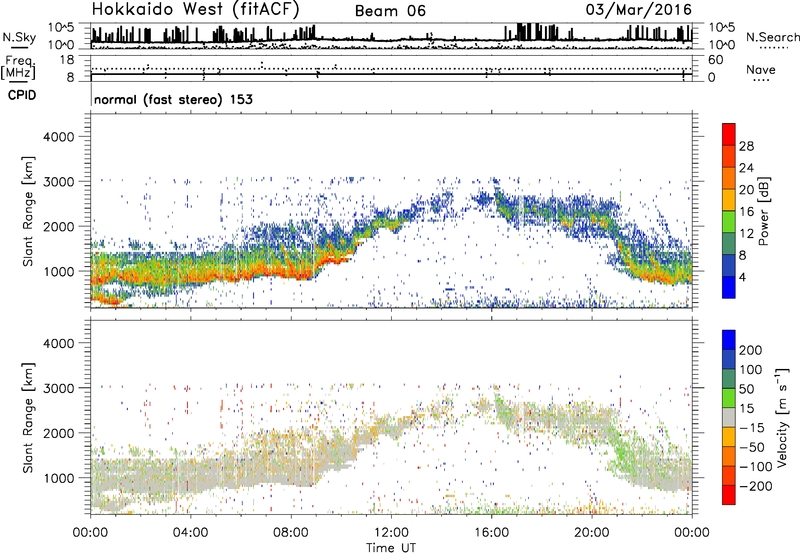Click the "Velocity [m s-1]" colorbar label
This screenshot has height=554, width=800.
[x=781, y=417]
